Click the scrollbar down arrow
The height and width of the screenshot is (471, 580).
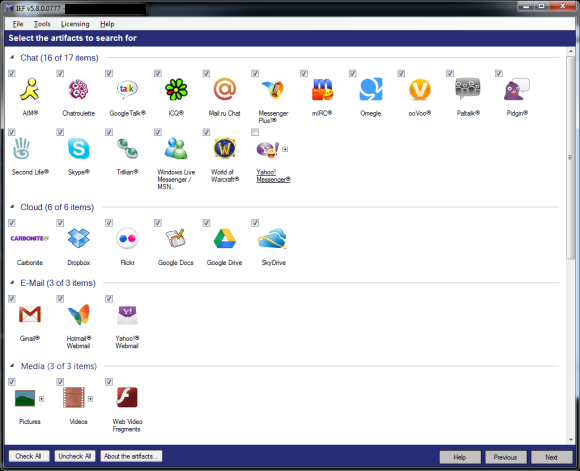(x=570, y=440)
